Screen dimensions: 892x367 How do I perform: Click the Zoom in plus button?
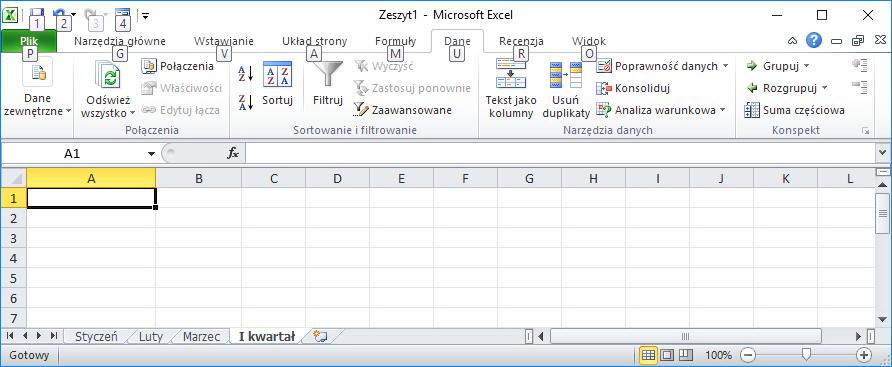tap(864, 356)
